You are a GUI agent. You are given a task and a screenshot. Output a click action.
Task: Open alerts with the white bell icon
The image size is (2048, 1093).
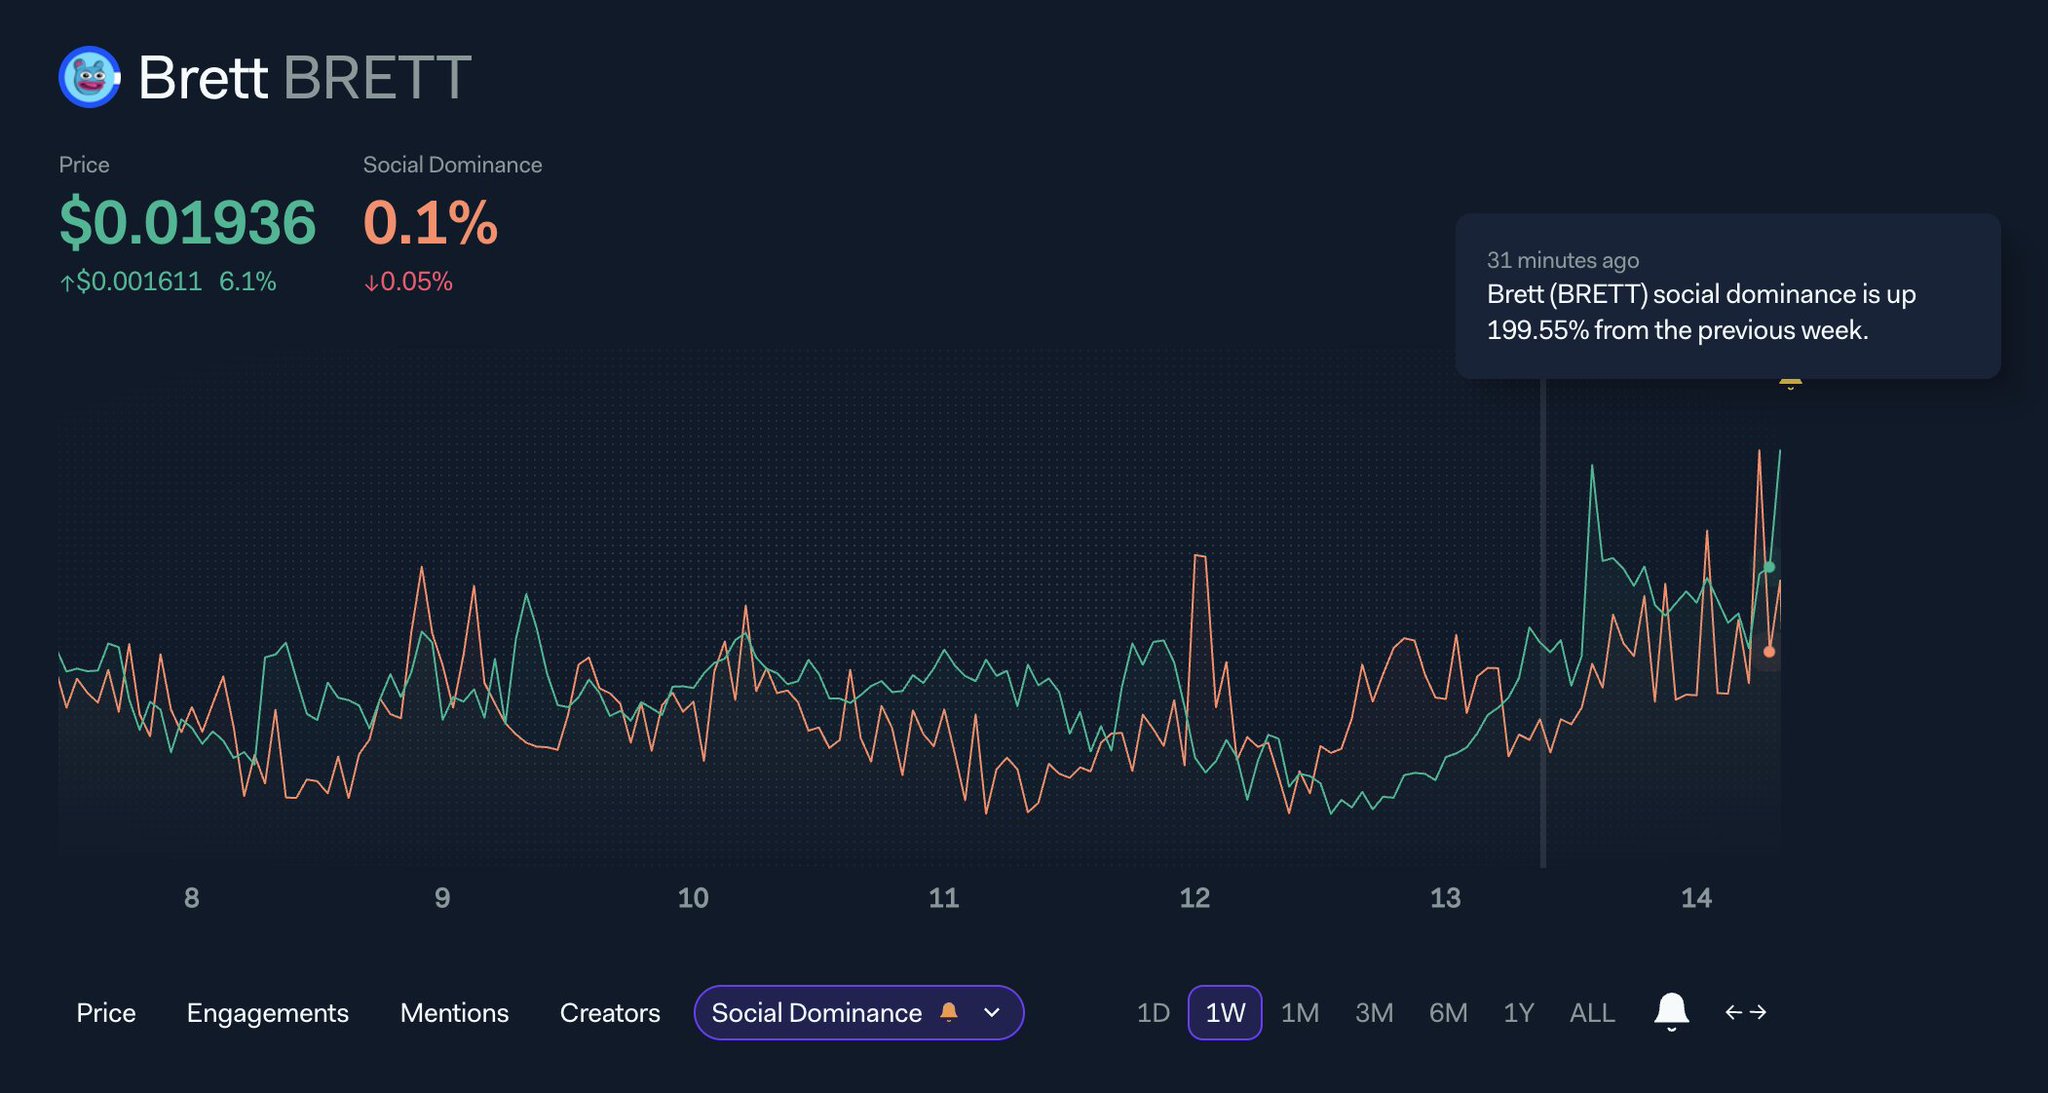[1671, 1012]
